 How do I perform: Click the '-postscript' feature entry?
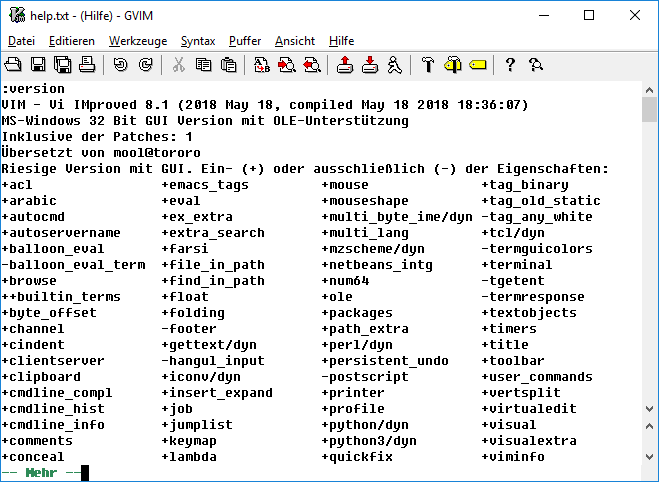pos(365,377)
